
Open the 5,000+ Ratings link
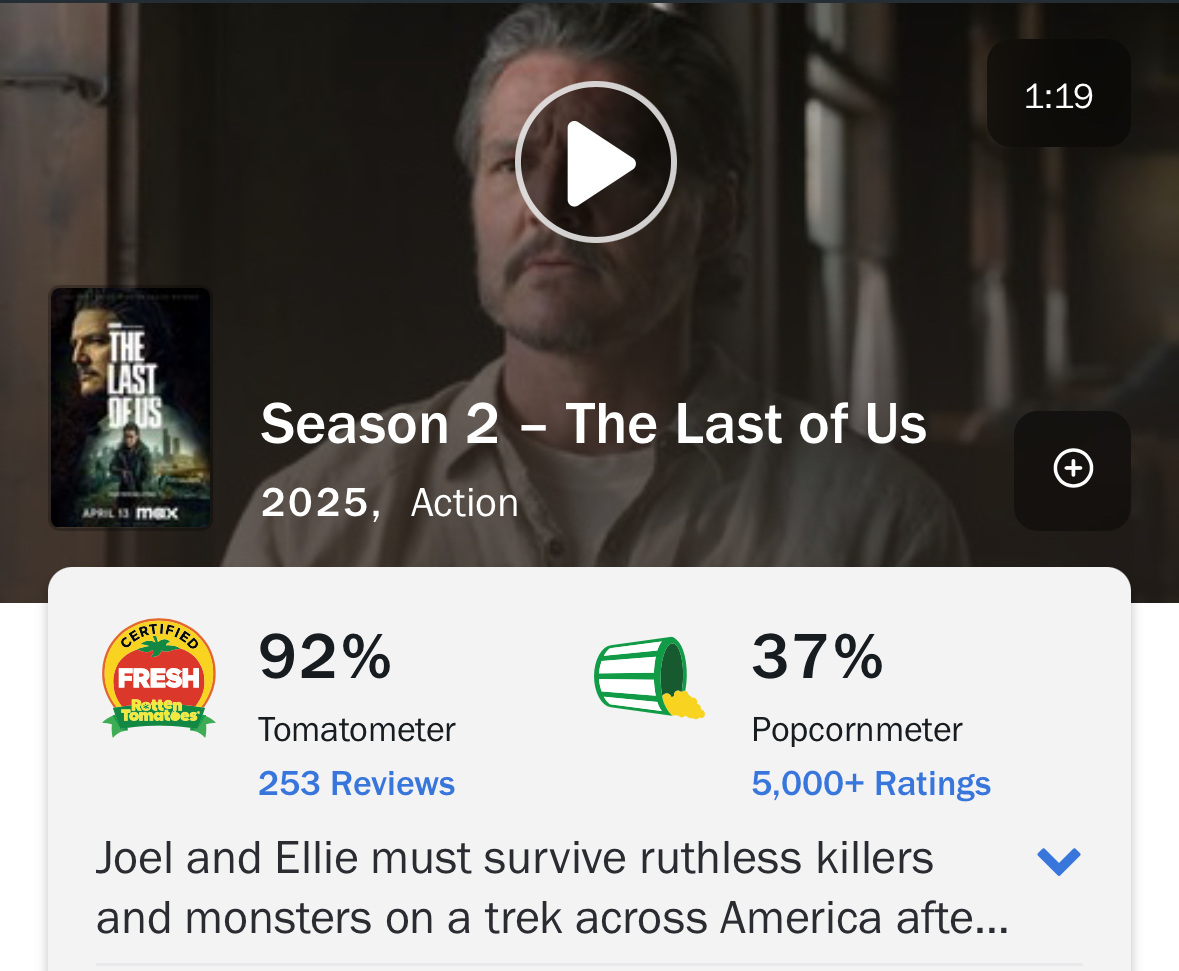coord(871,783)
